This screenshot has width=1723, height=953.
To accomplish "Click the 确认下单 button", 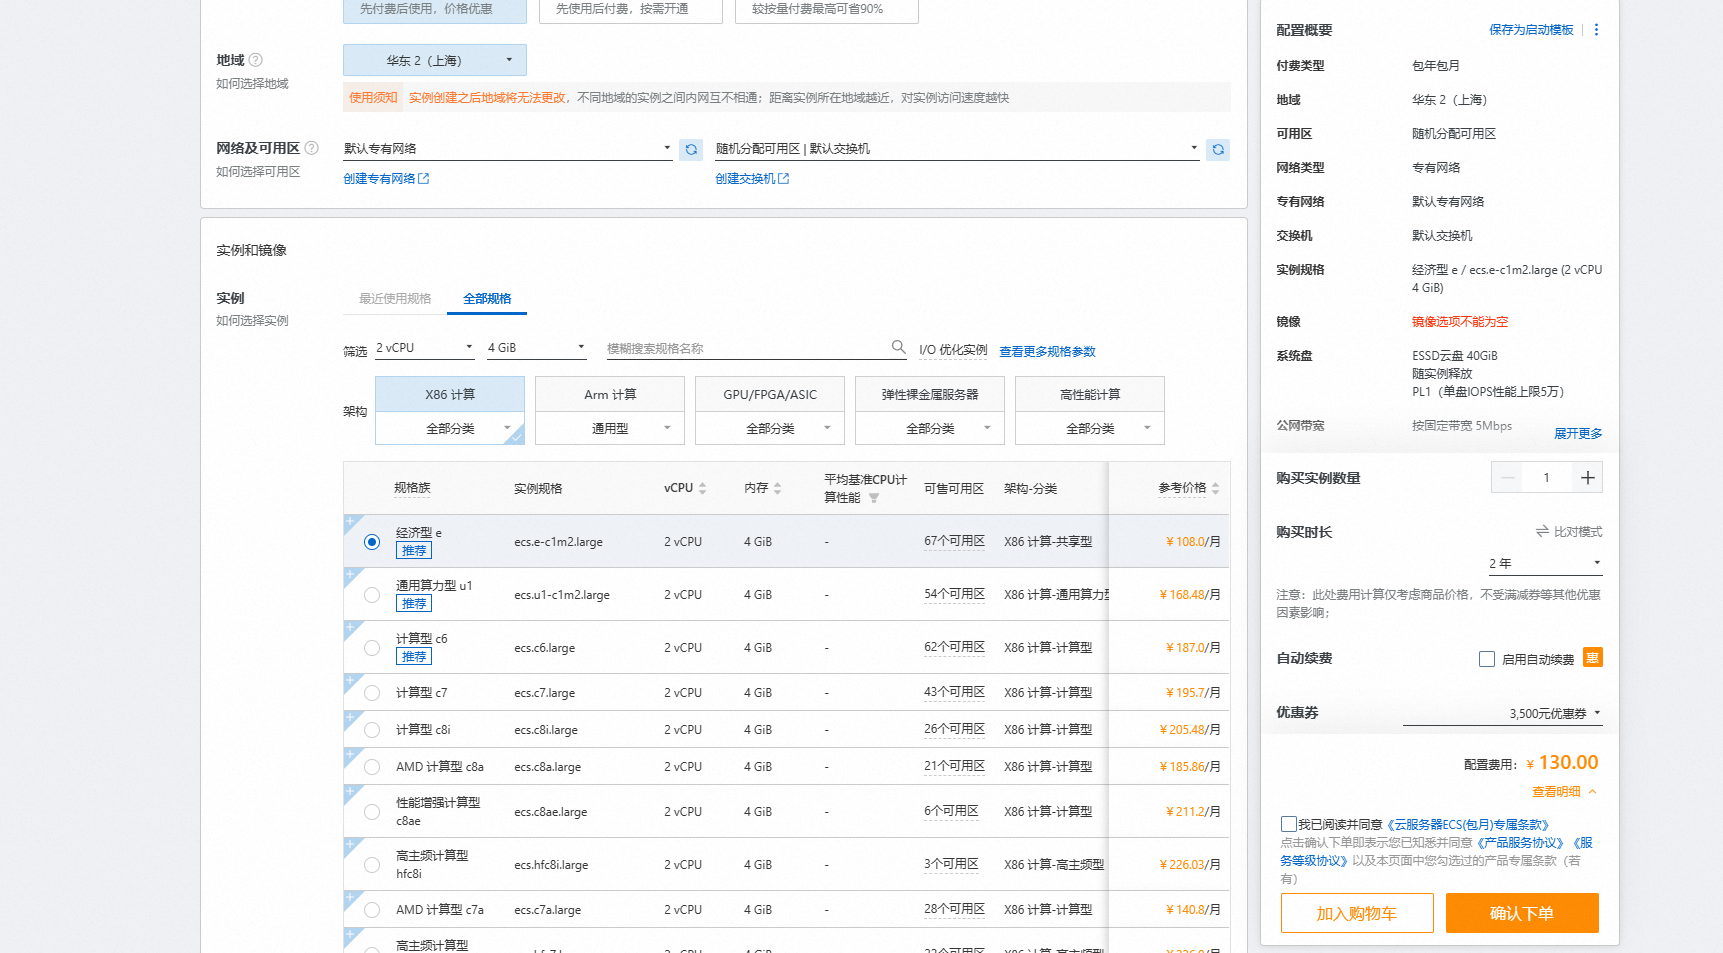I will point(1522,913).
